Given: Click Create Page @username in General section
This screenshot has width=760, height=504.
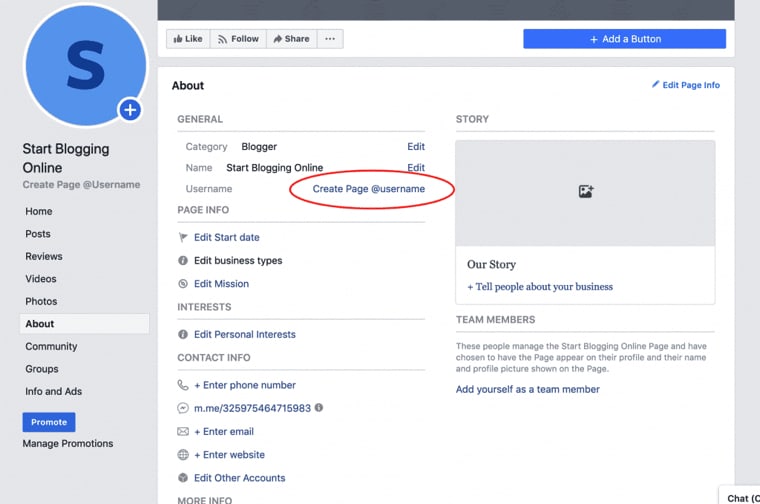Looking at the screenshot, I should tap(368, 189).
